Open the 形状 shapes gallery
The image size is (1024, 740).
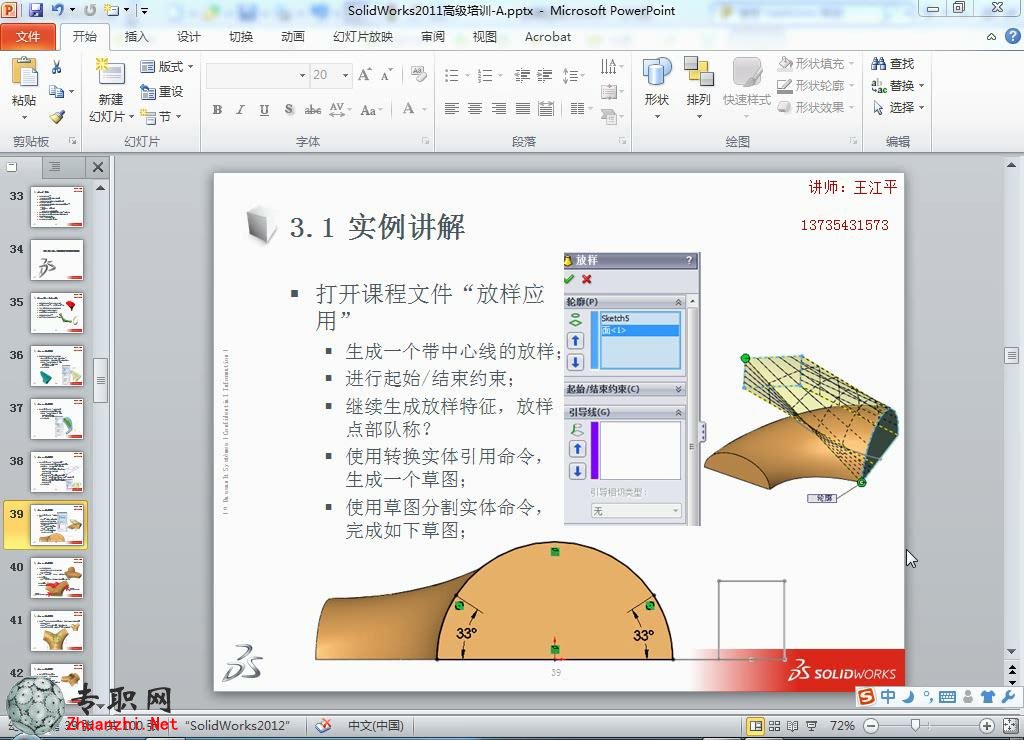[656, 88]
